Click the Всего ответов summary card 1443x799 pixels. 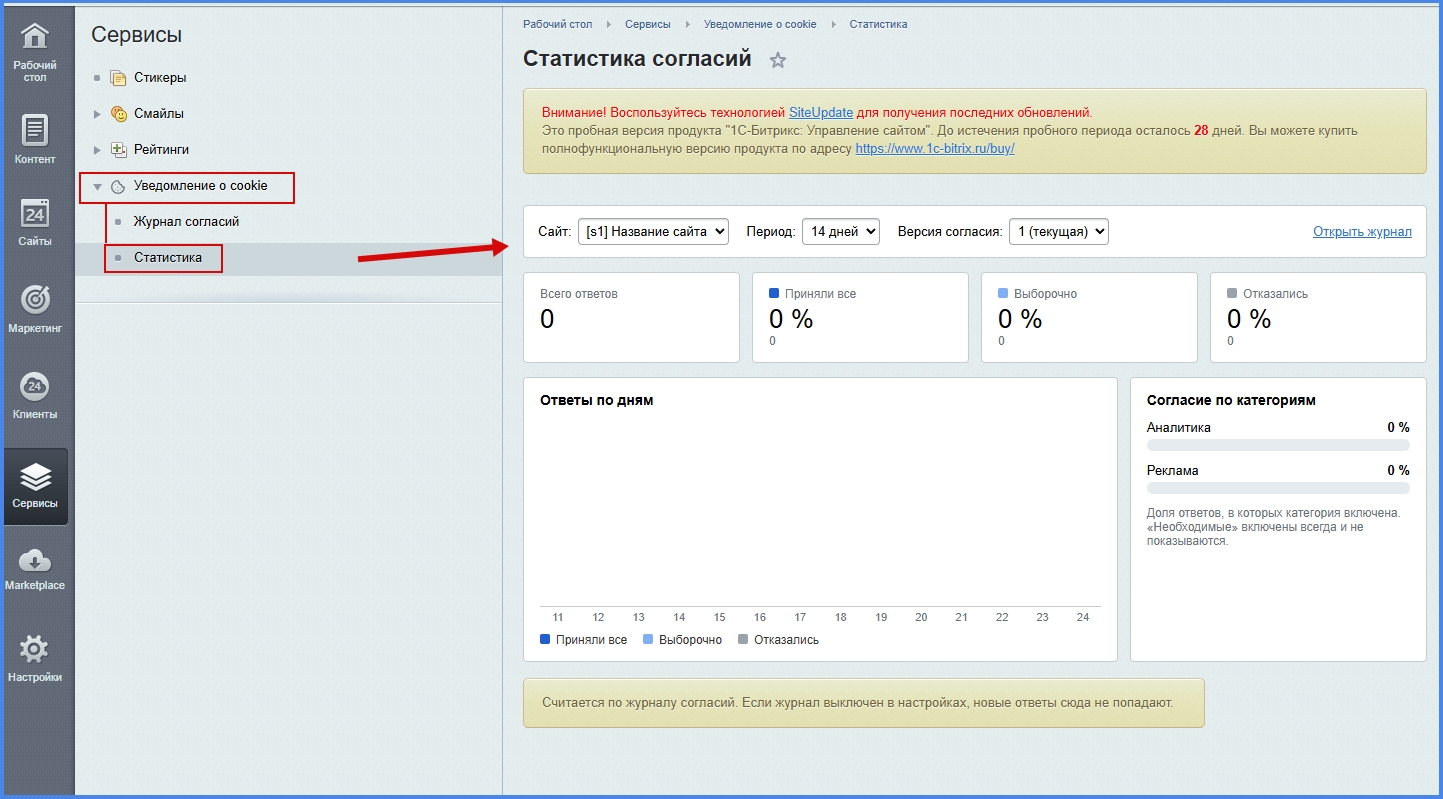631,317
